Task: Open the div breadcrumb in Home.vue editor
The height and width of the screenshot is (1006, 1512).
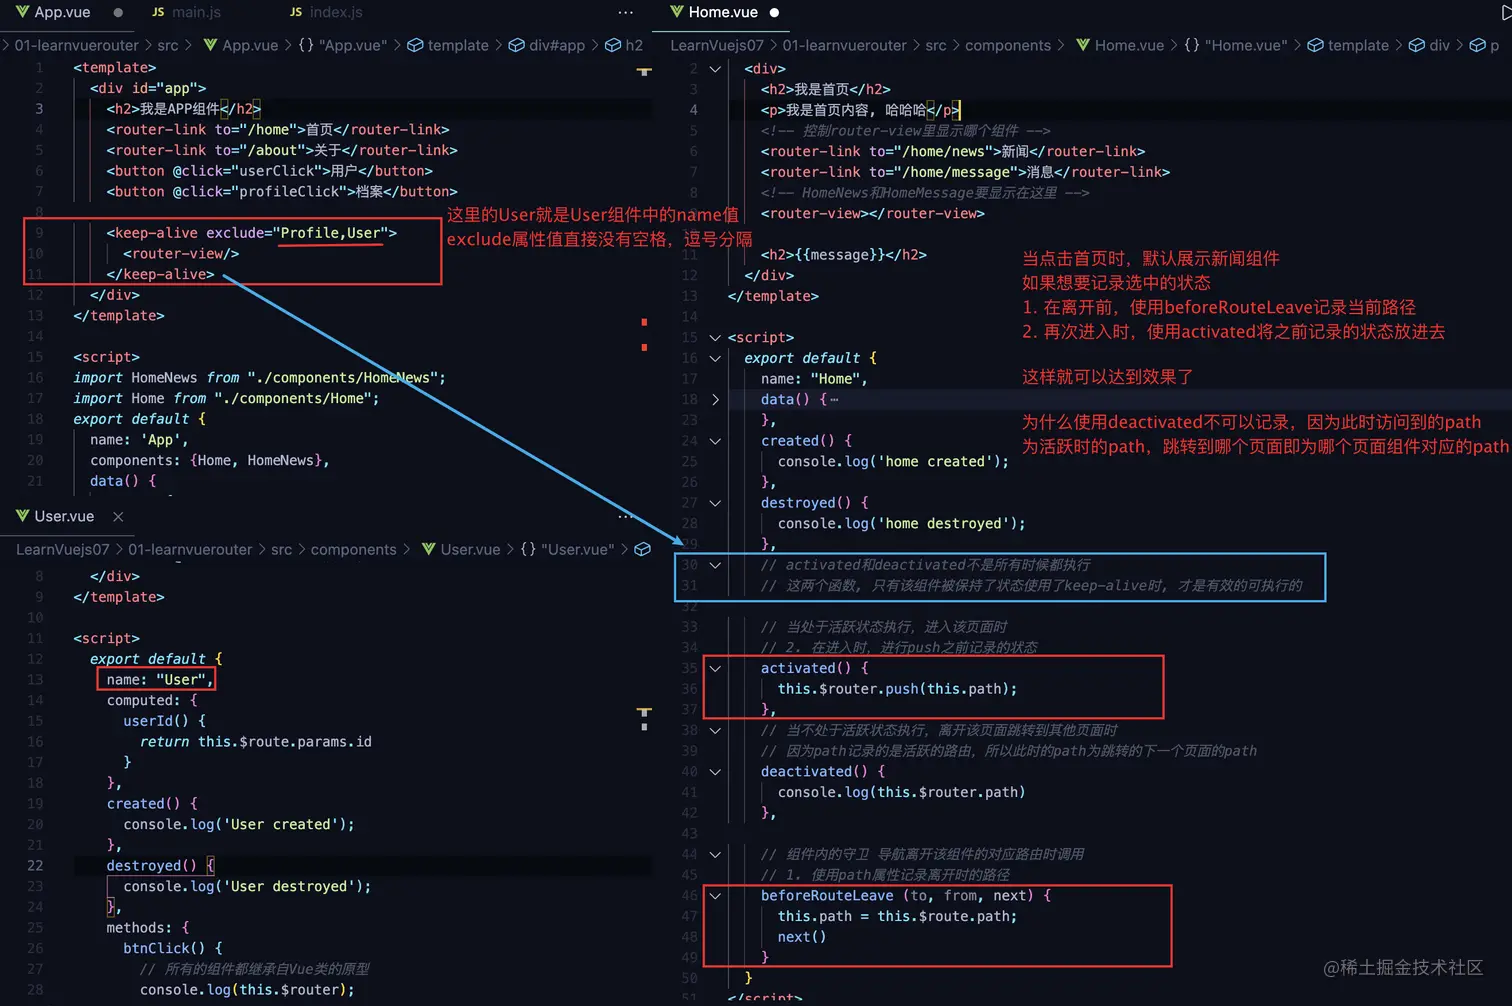Action: coord(1429,45)
